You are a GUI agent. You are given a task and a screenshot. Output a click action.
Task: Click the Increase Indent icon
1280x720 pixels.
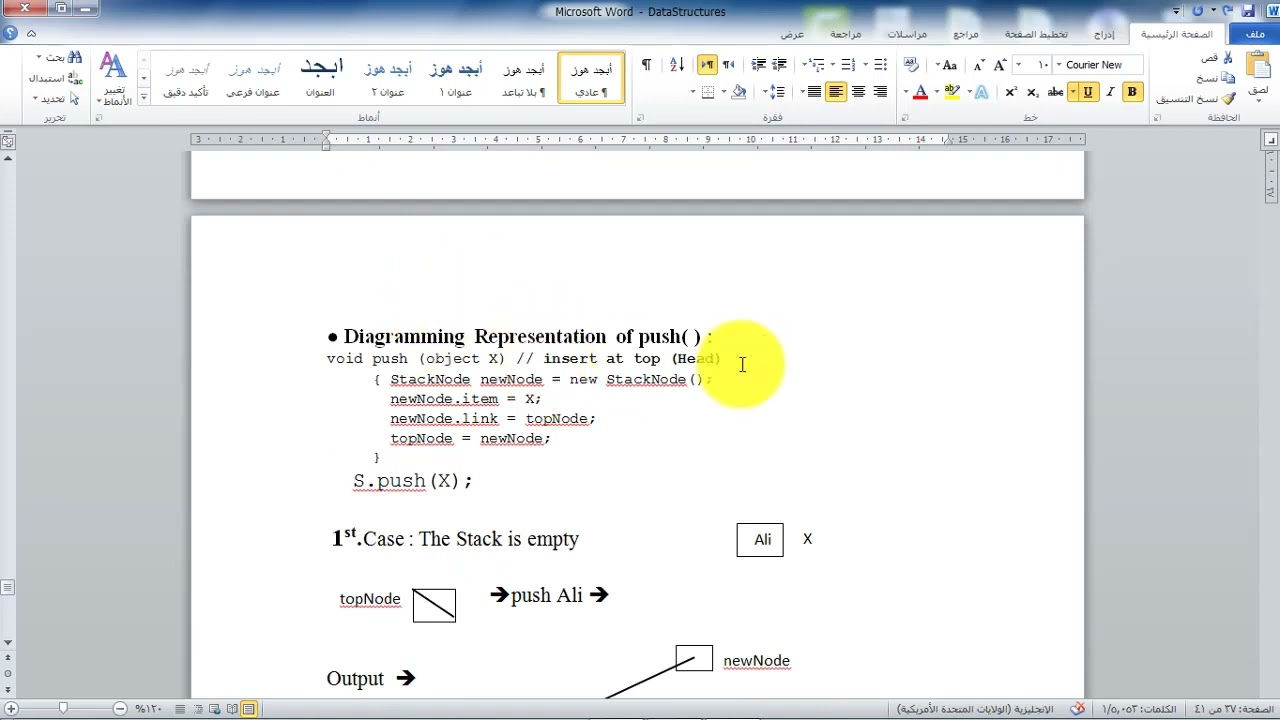click(x=758, y=65)
